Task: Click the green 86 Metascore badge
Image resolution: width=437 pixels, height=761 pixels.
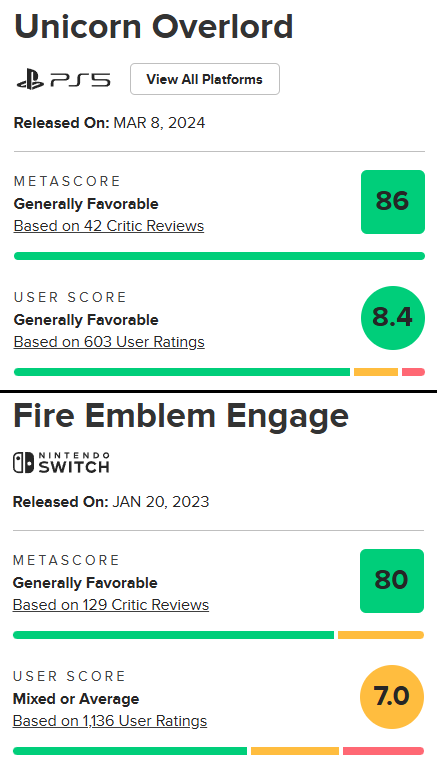Action: [393, 202]
